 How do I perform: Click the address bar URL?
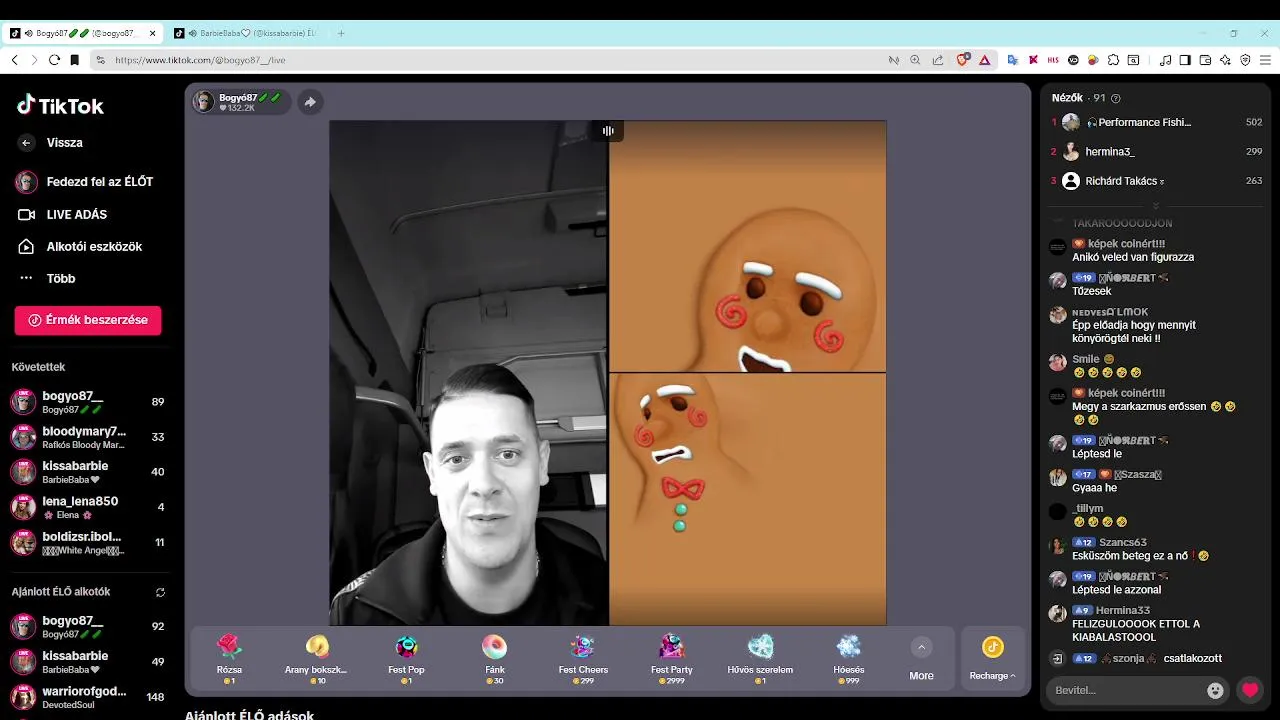pos(200,60)
